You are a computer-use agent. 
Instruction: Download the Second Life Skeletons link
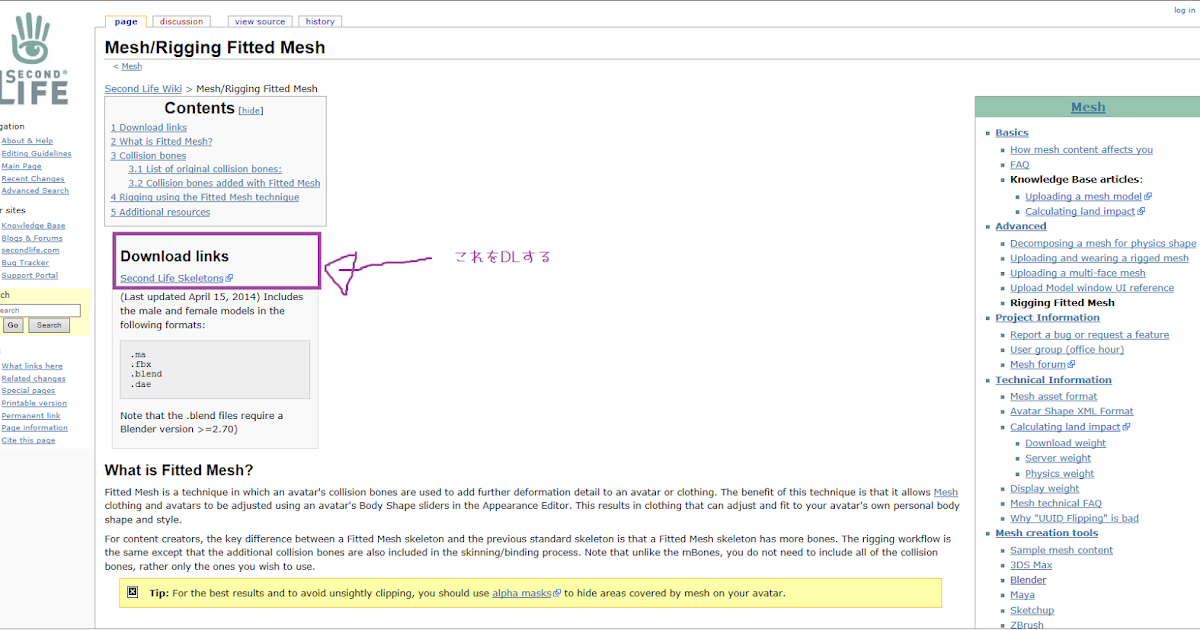(172, 279)
